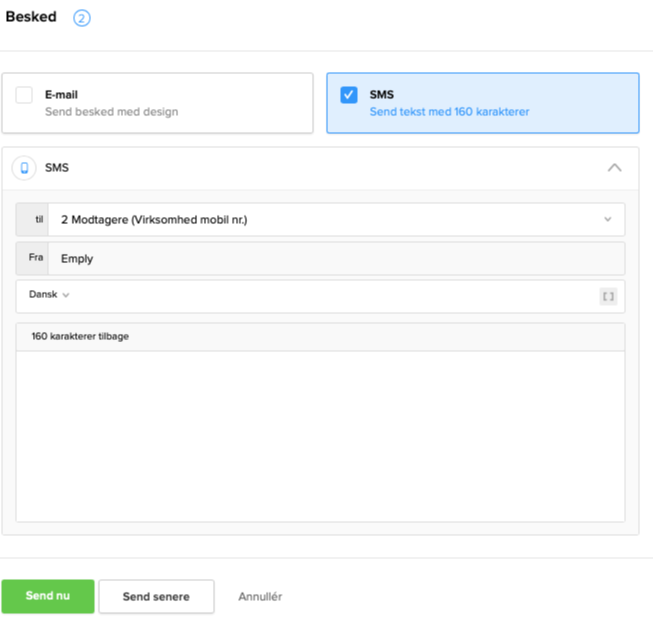Screen dimensions: 653x619
Task: Click the merge field brackets icon
Action: pos(608,296)
